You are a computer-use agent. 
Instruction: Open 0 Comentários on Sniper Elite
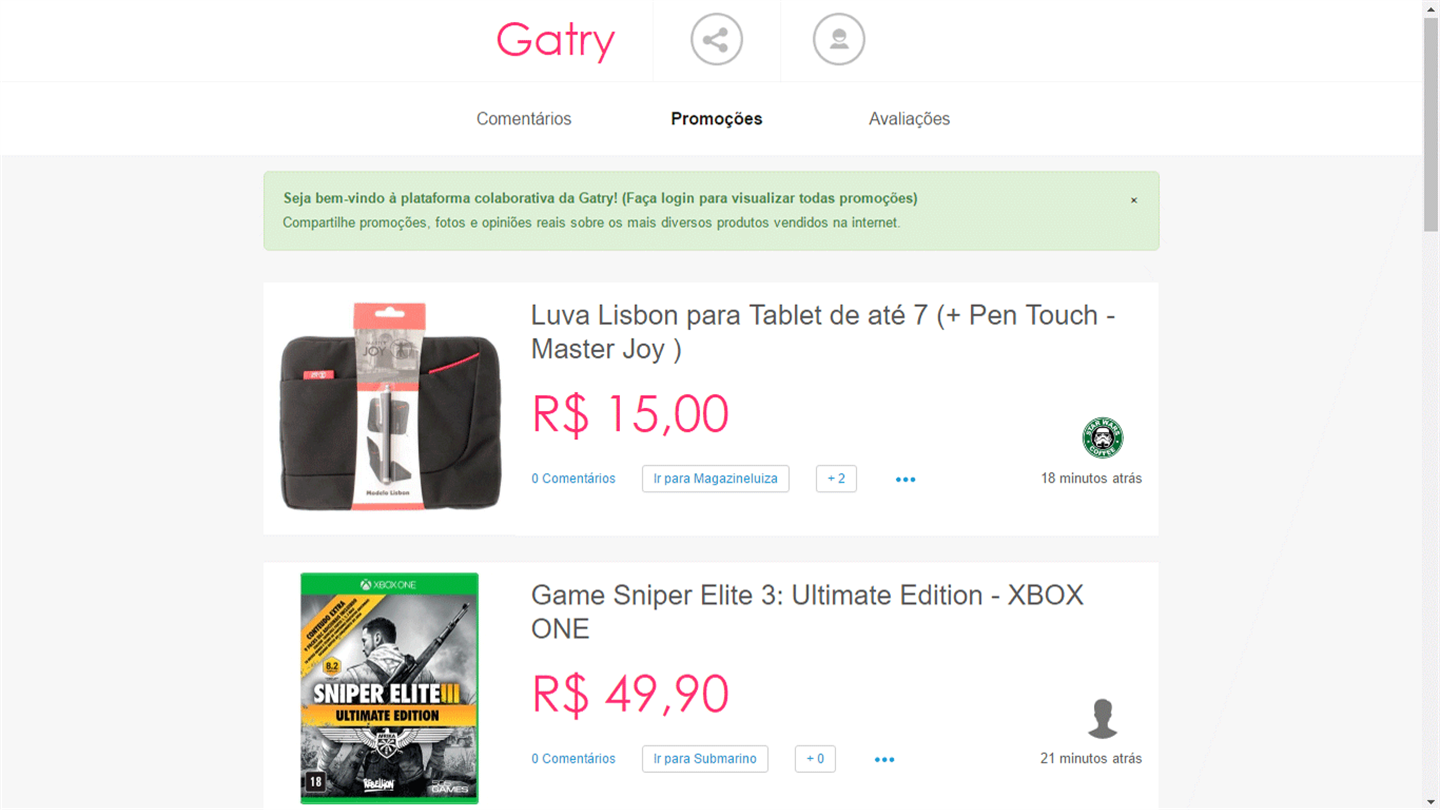click(573, 758)
